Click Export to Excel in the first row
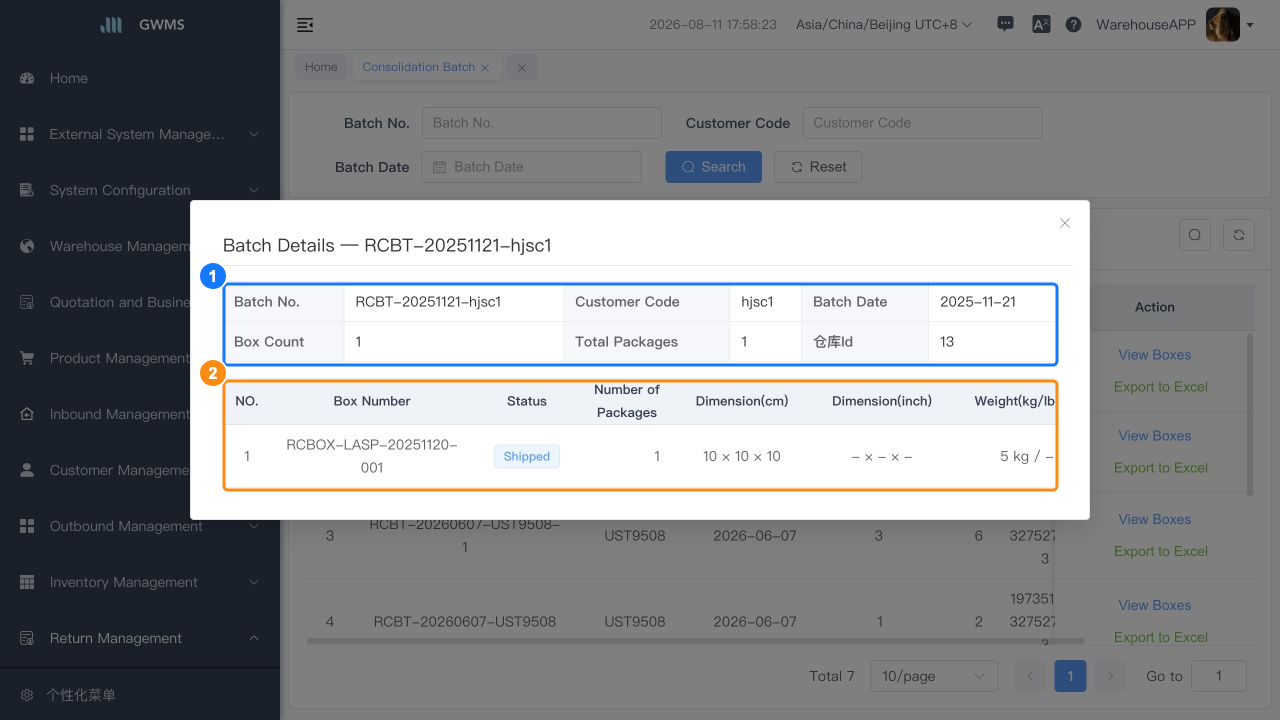This screenshot has height=720, width=1280. pyautogui.click(x=1161, y=387)
